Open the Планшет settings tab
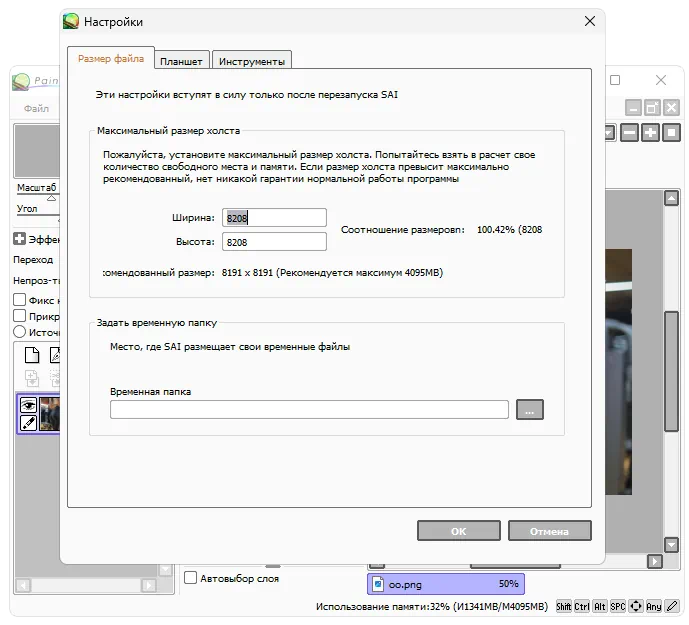Image resolution: width=689 pixels, height=625 pixels. point(181,61)
